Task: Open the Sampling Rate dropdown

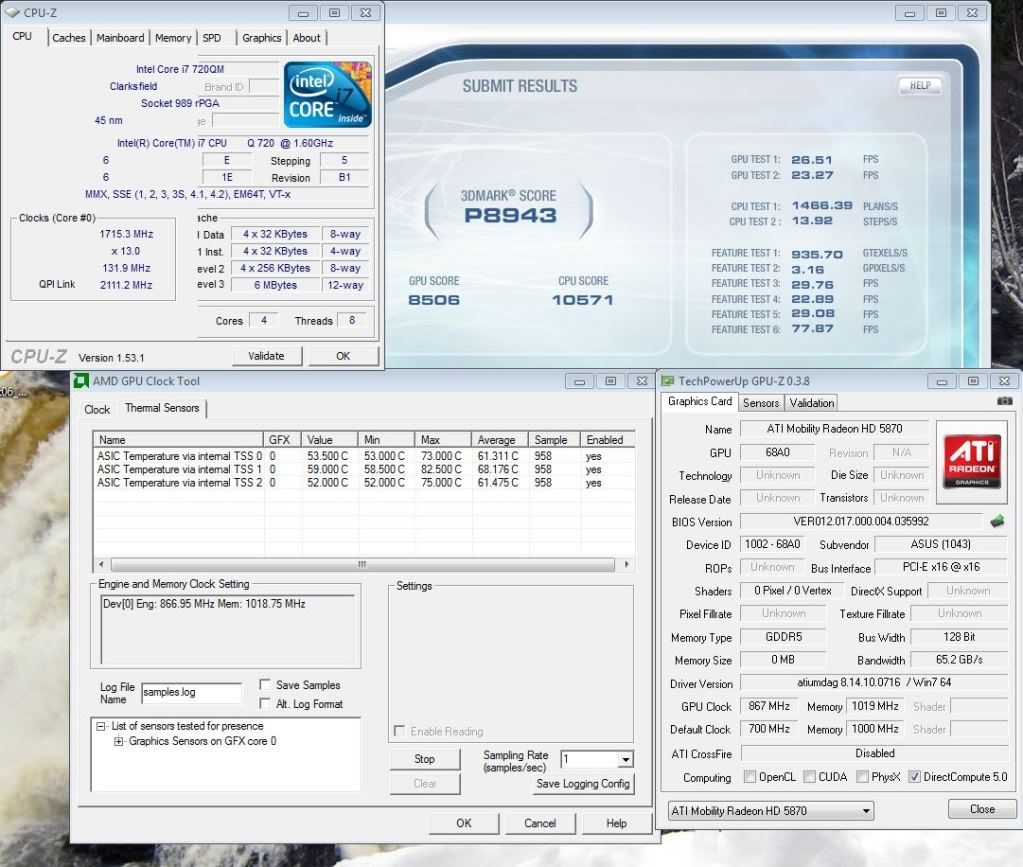Action: point(626,759)
